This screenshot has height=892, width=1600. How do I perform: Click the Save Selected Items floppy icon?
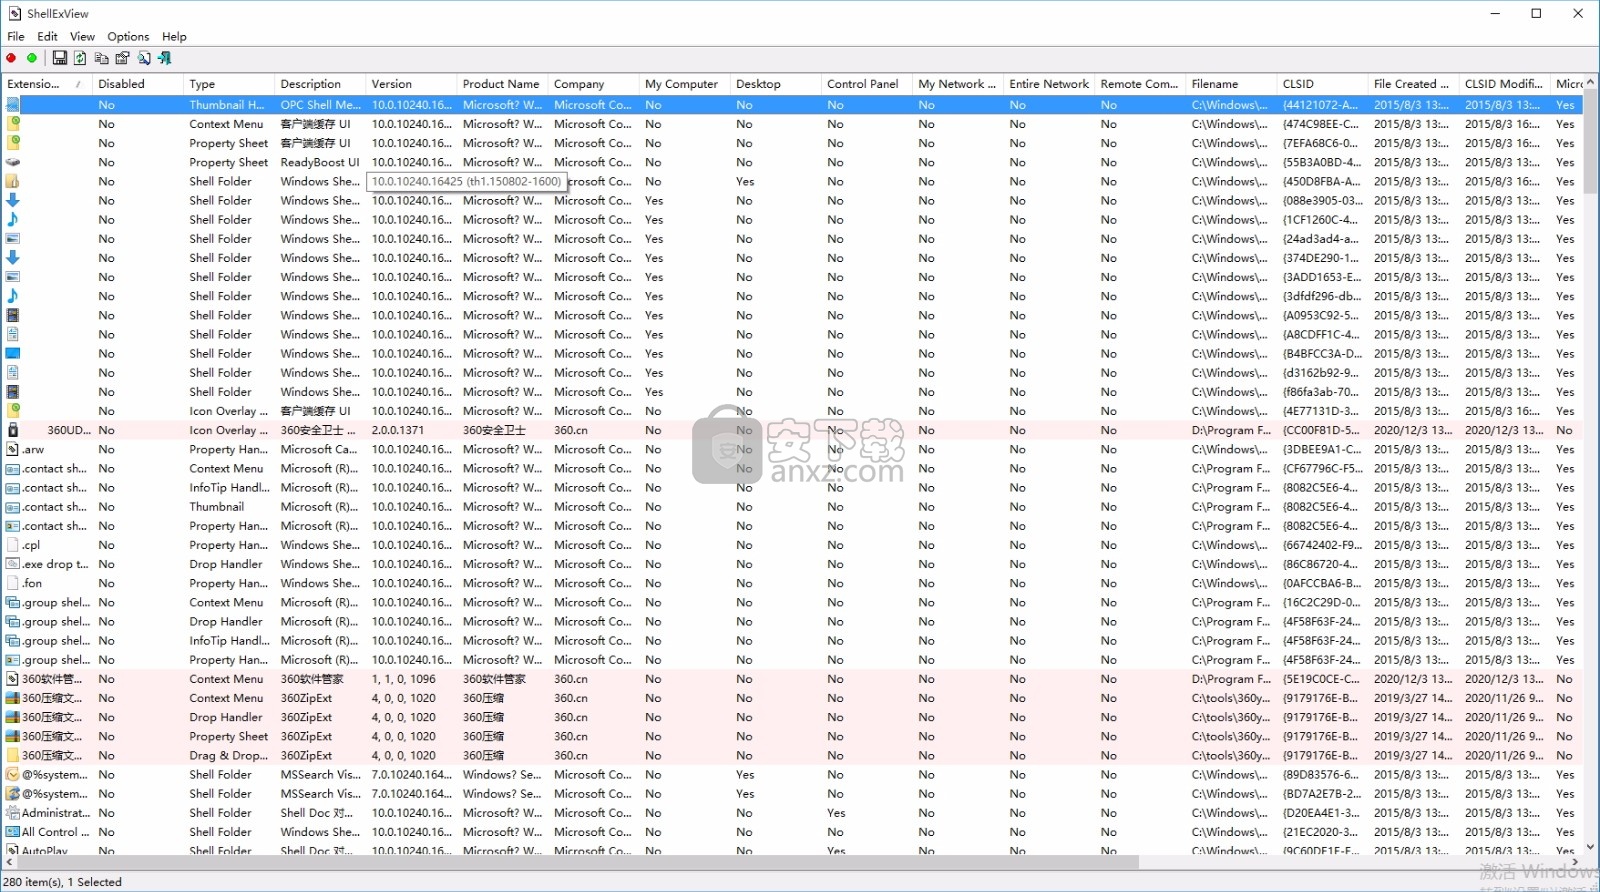pos(60,58)
